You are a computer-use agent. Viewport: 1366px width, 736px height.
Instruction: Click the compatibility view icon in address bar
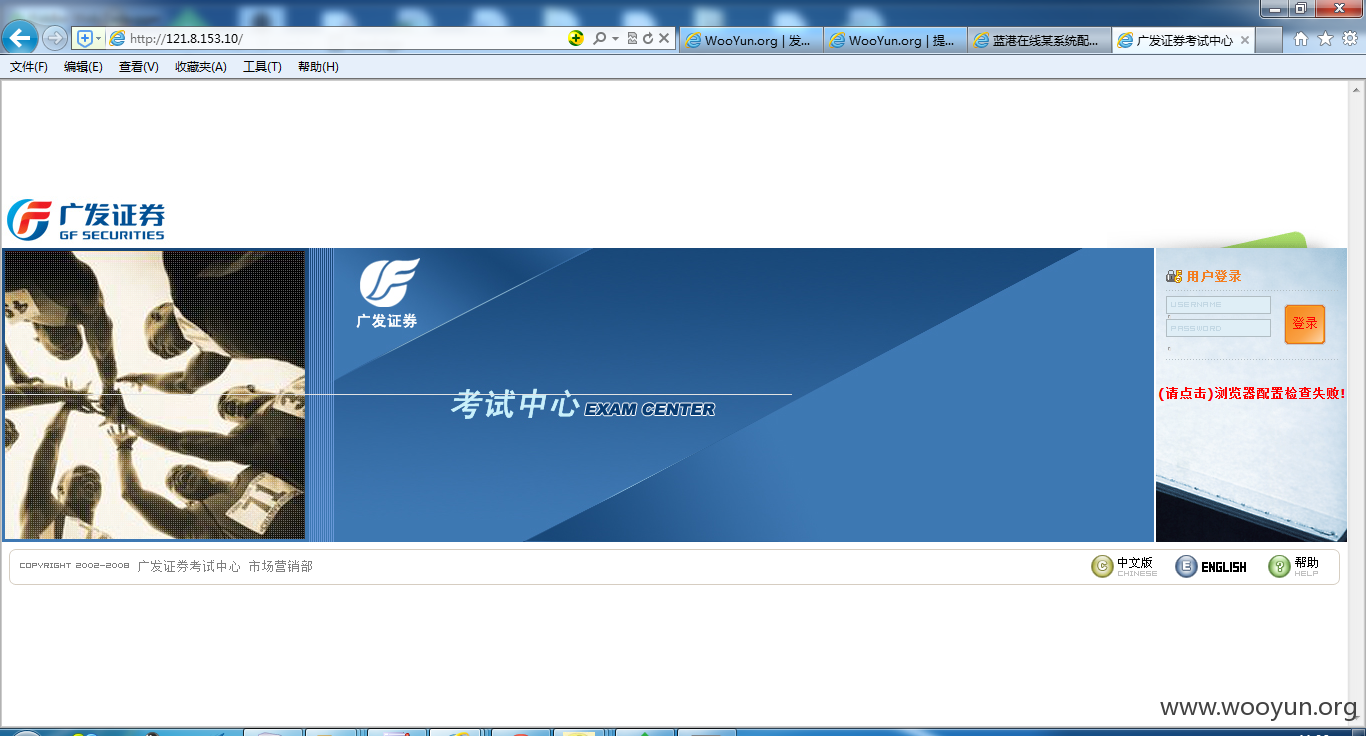pos(632,38)
